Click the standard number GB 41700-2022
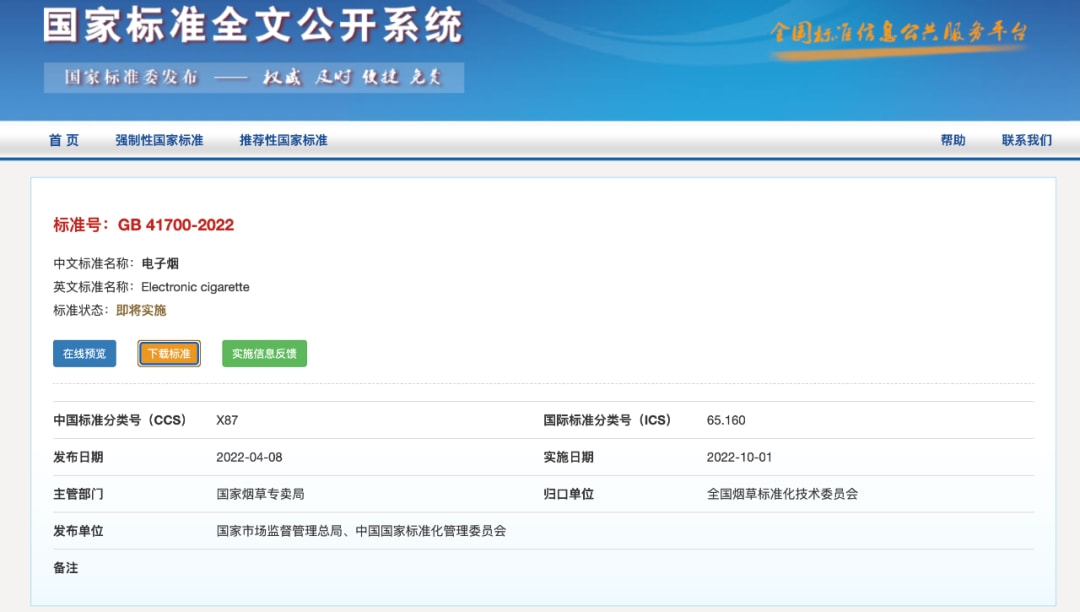This screenshot has height=612, width=1080. tap(175, 225)
